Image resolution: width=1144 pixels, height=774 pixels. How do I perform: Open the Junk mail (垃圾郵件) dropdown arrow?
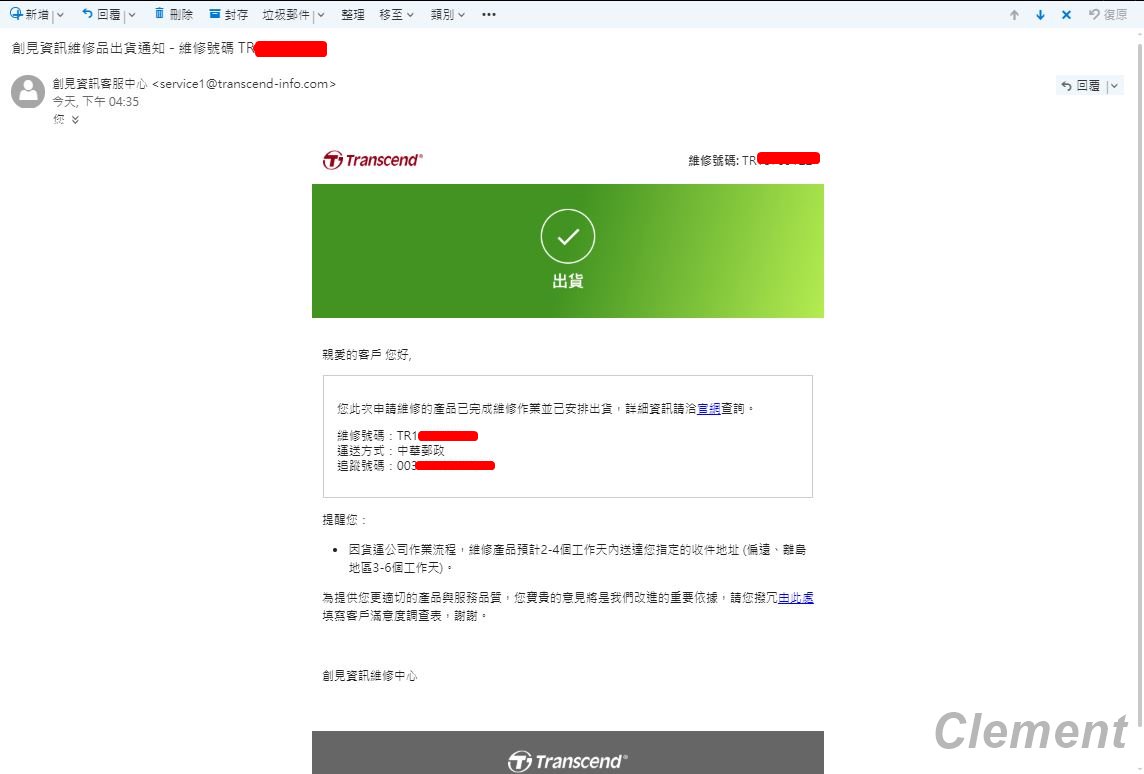pyautogui.click(x=321, y=15)
